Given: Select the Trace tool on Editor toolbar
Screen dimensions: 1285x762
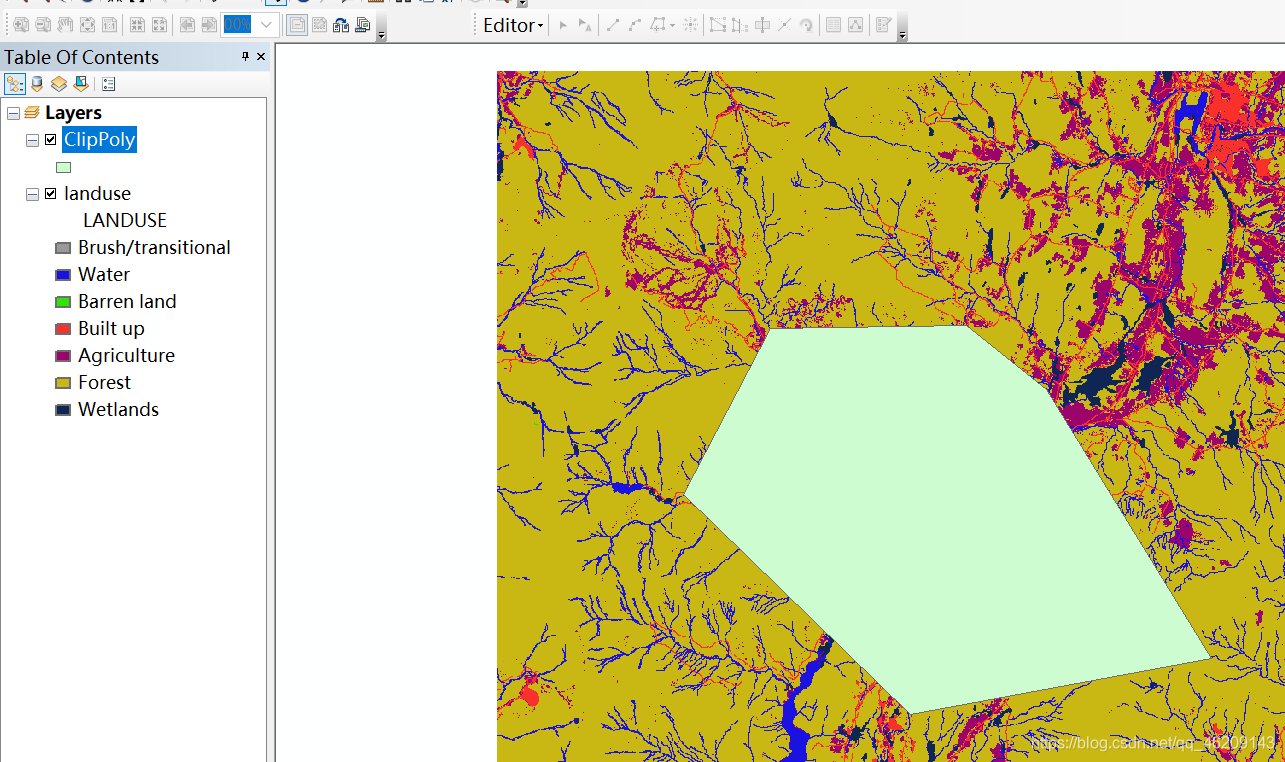Looking at the screenshot, I should click(x=658, y=25).
